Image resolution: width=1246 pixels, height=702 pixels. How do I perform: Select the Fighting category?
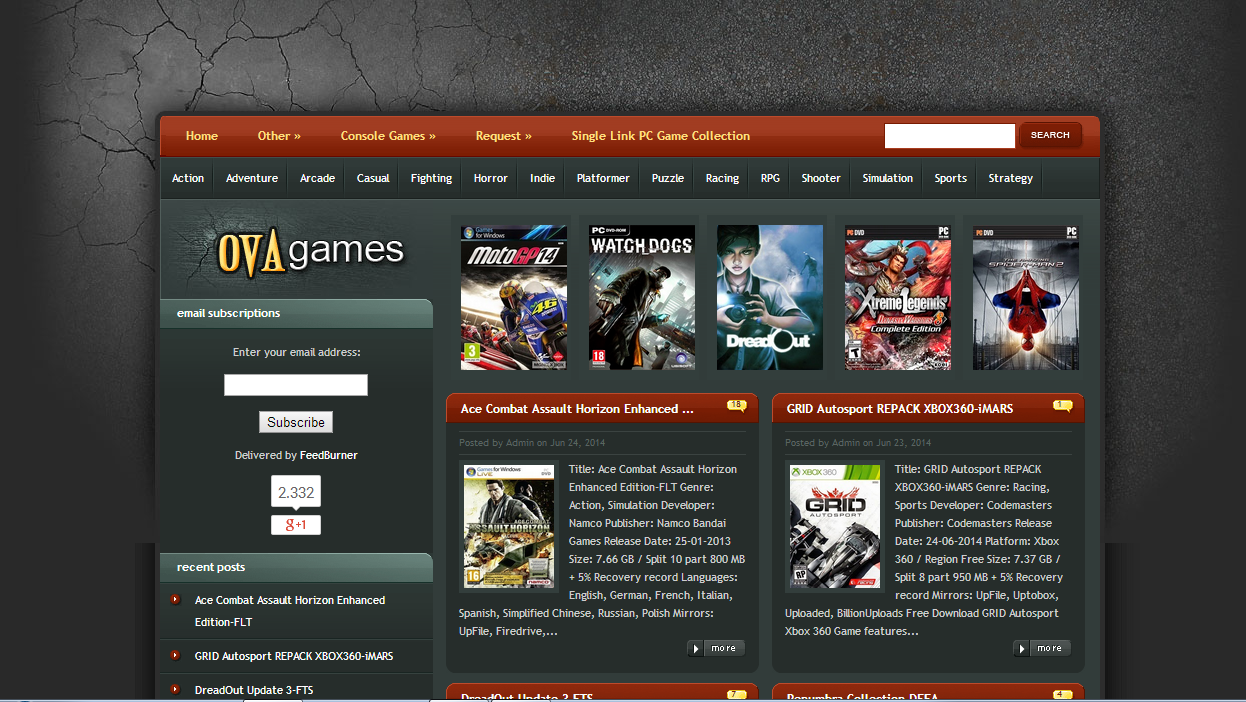point(432,178)
